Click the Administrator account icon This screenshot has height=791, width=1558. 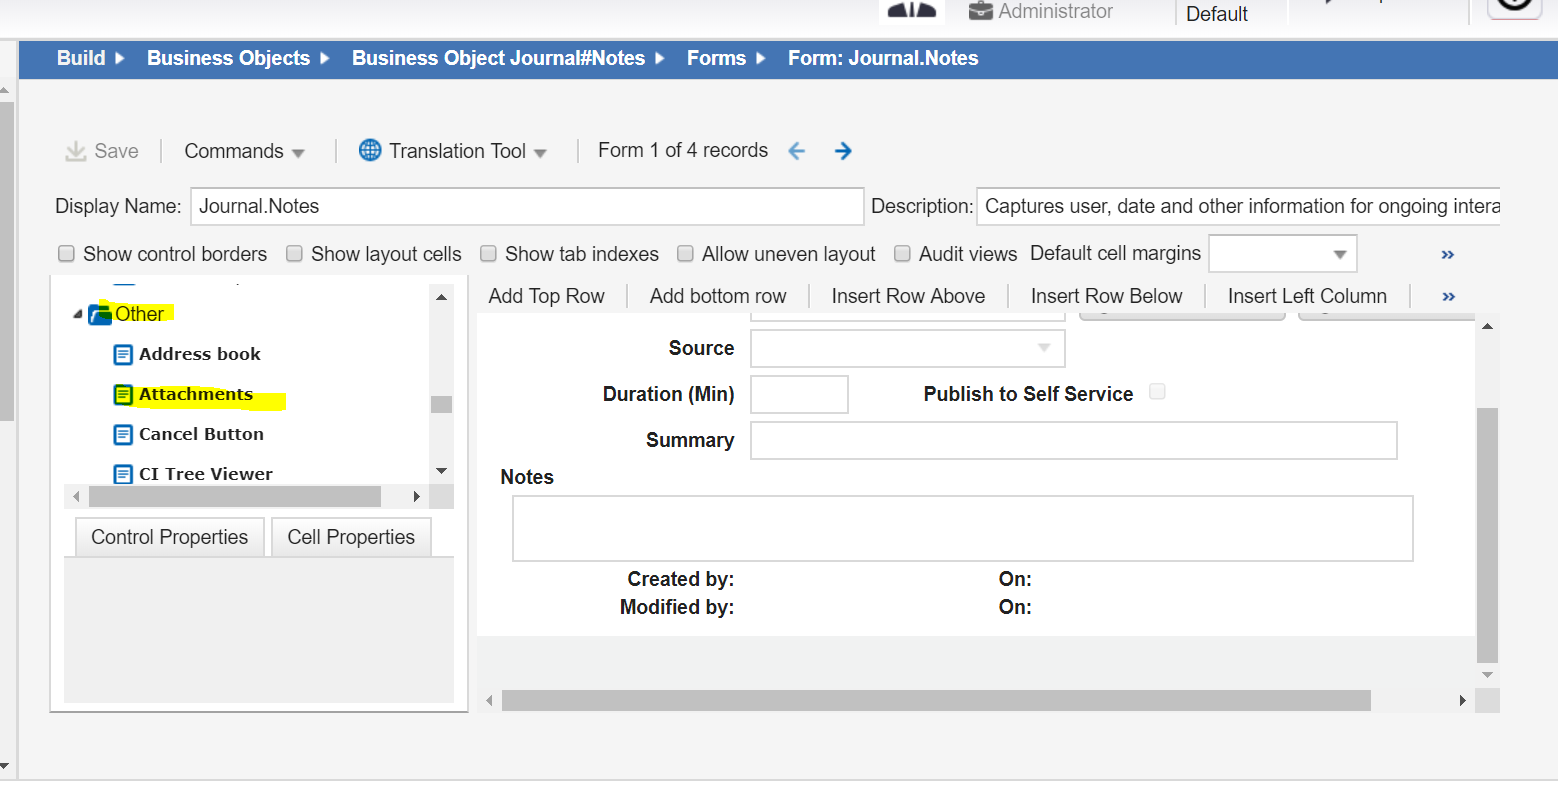tap(979, 12)
